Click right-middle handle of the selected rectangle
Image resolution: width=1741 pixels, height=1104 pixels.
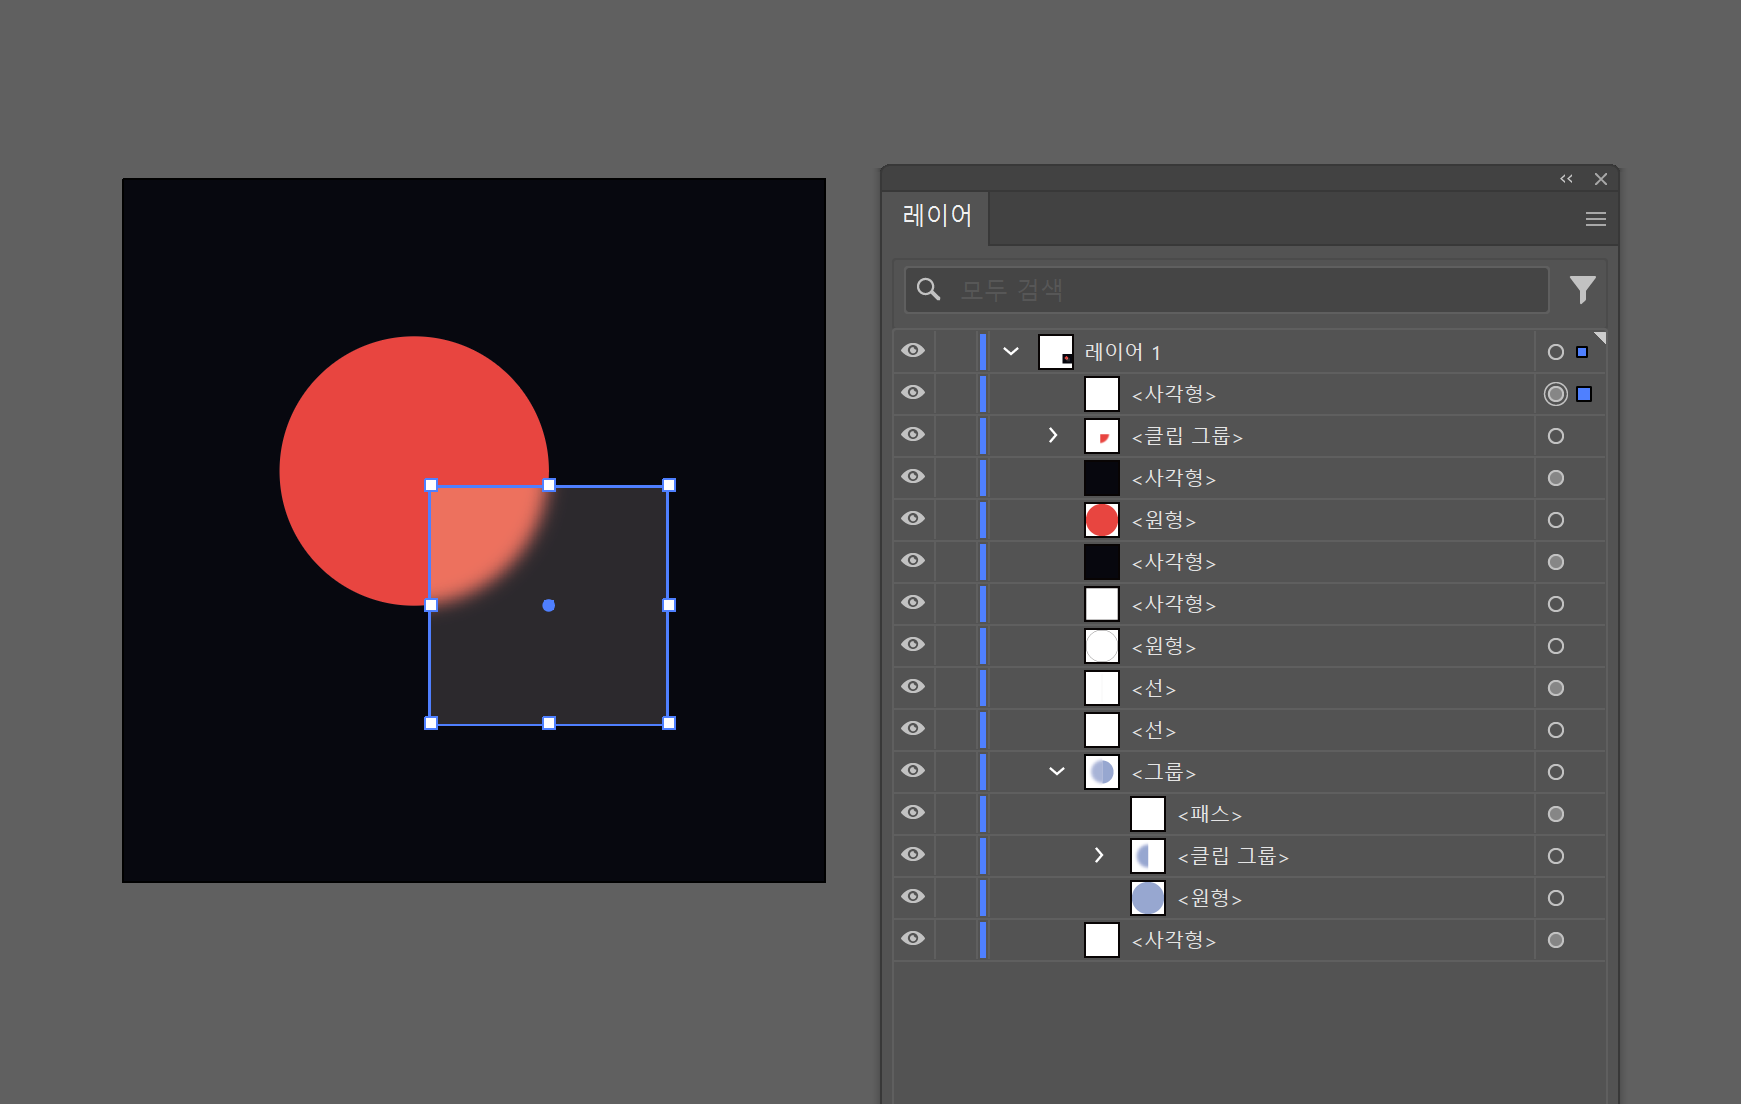(x=669, y=605)
